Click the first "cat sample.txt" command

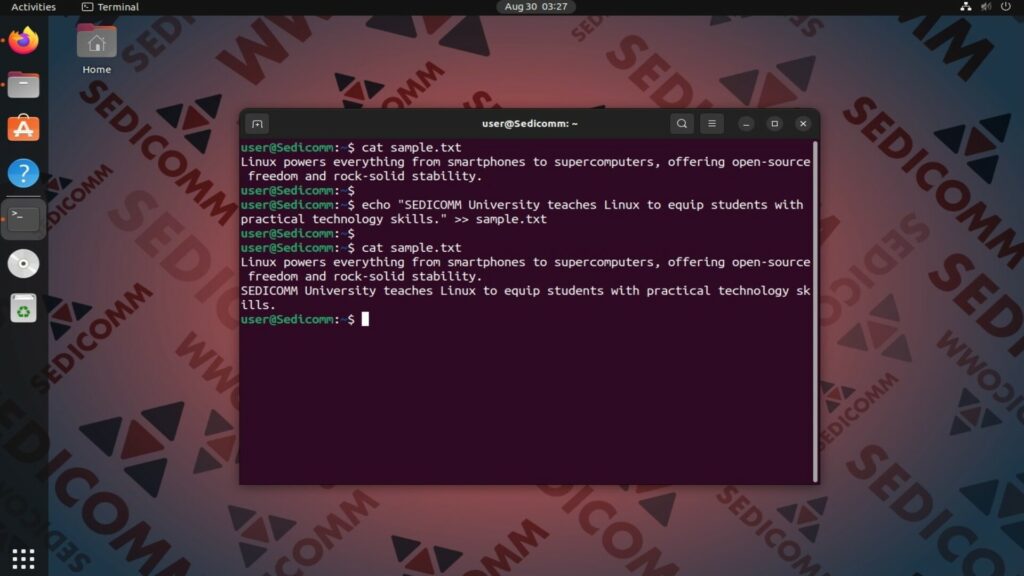[x=411, y=148]
